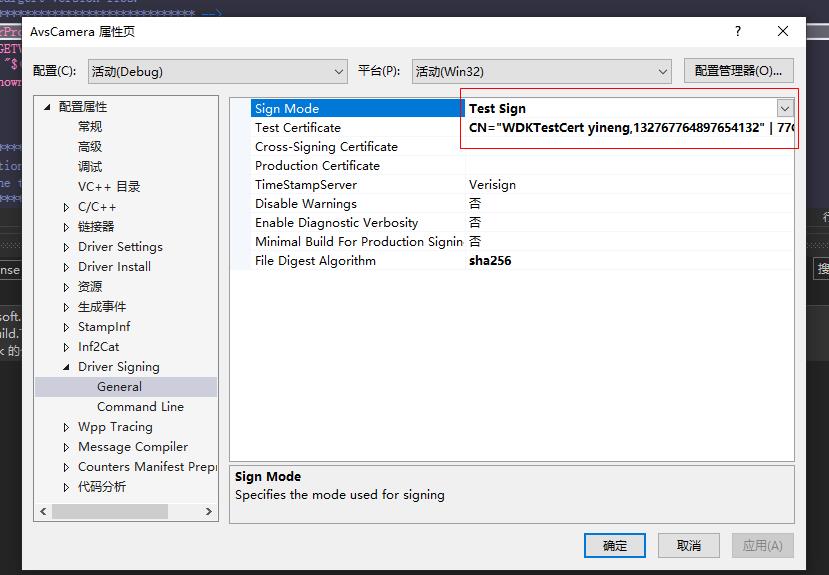Screen dimensions: 829x575
Task: Click the help question mark icon
Action: pos(738,32)
